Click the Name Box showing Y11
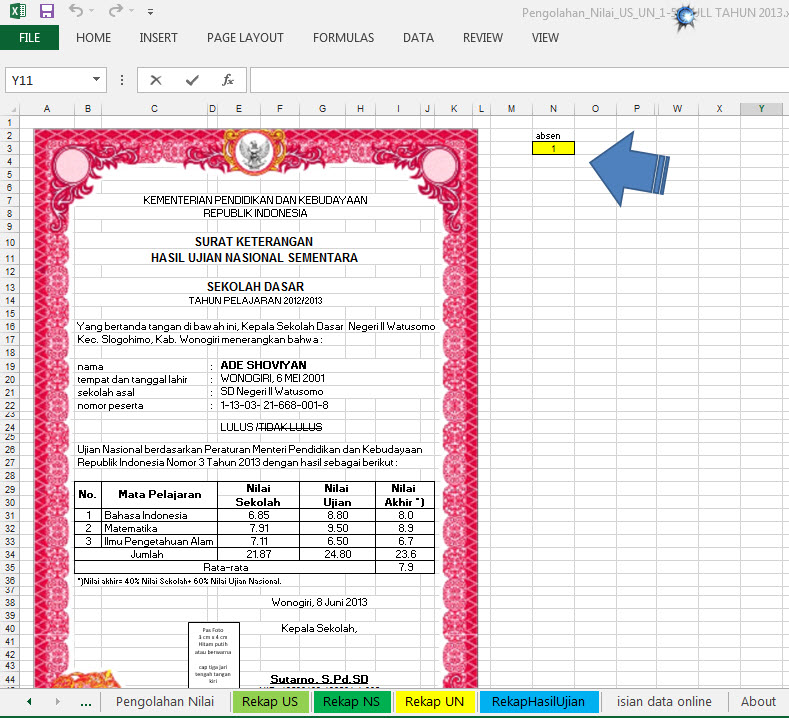This screenshot has width=789, height=718. 48,80
